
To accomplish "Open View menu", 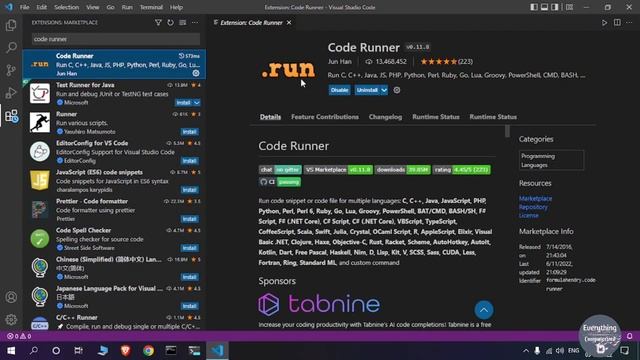I will pyautogui.click(x=93, y=7).
